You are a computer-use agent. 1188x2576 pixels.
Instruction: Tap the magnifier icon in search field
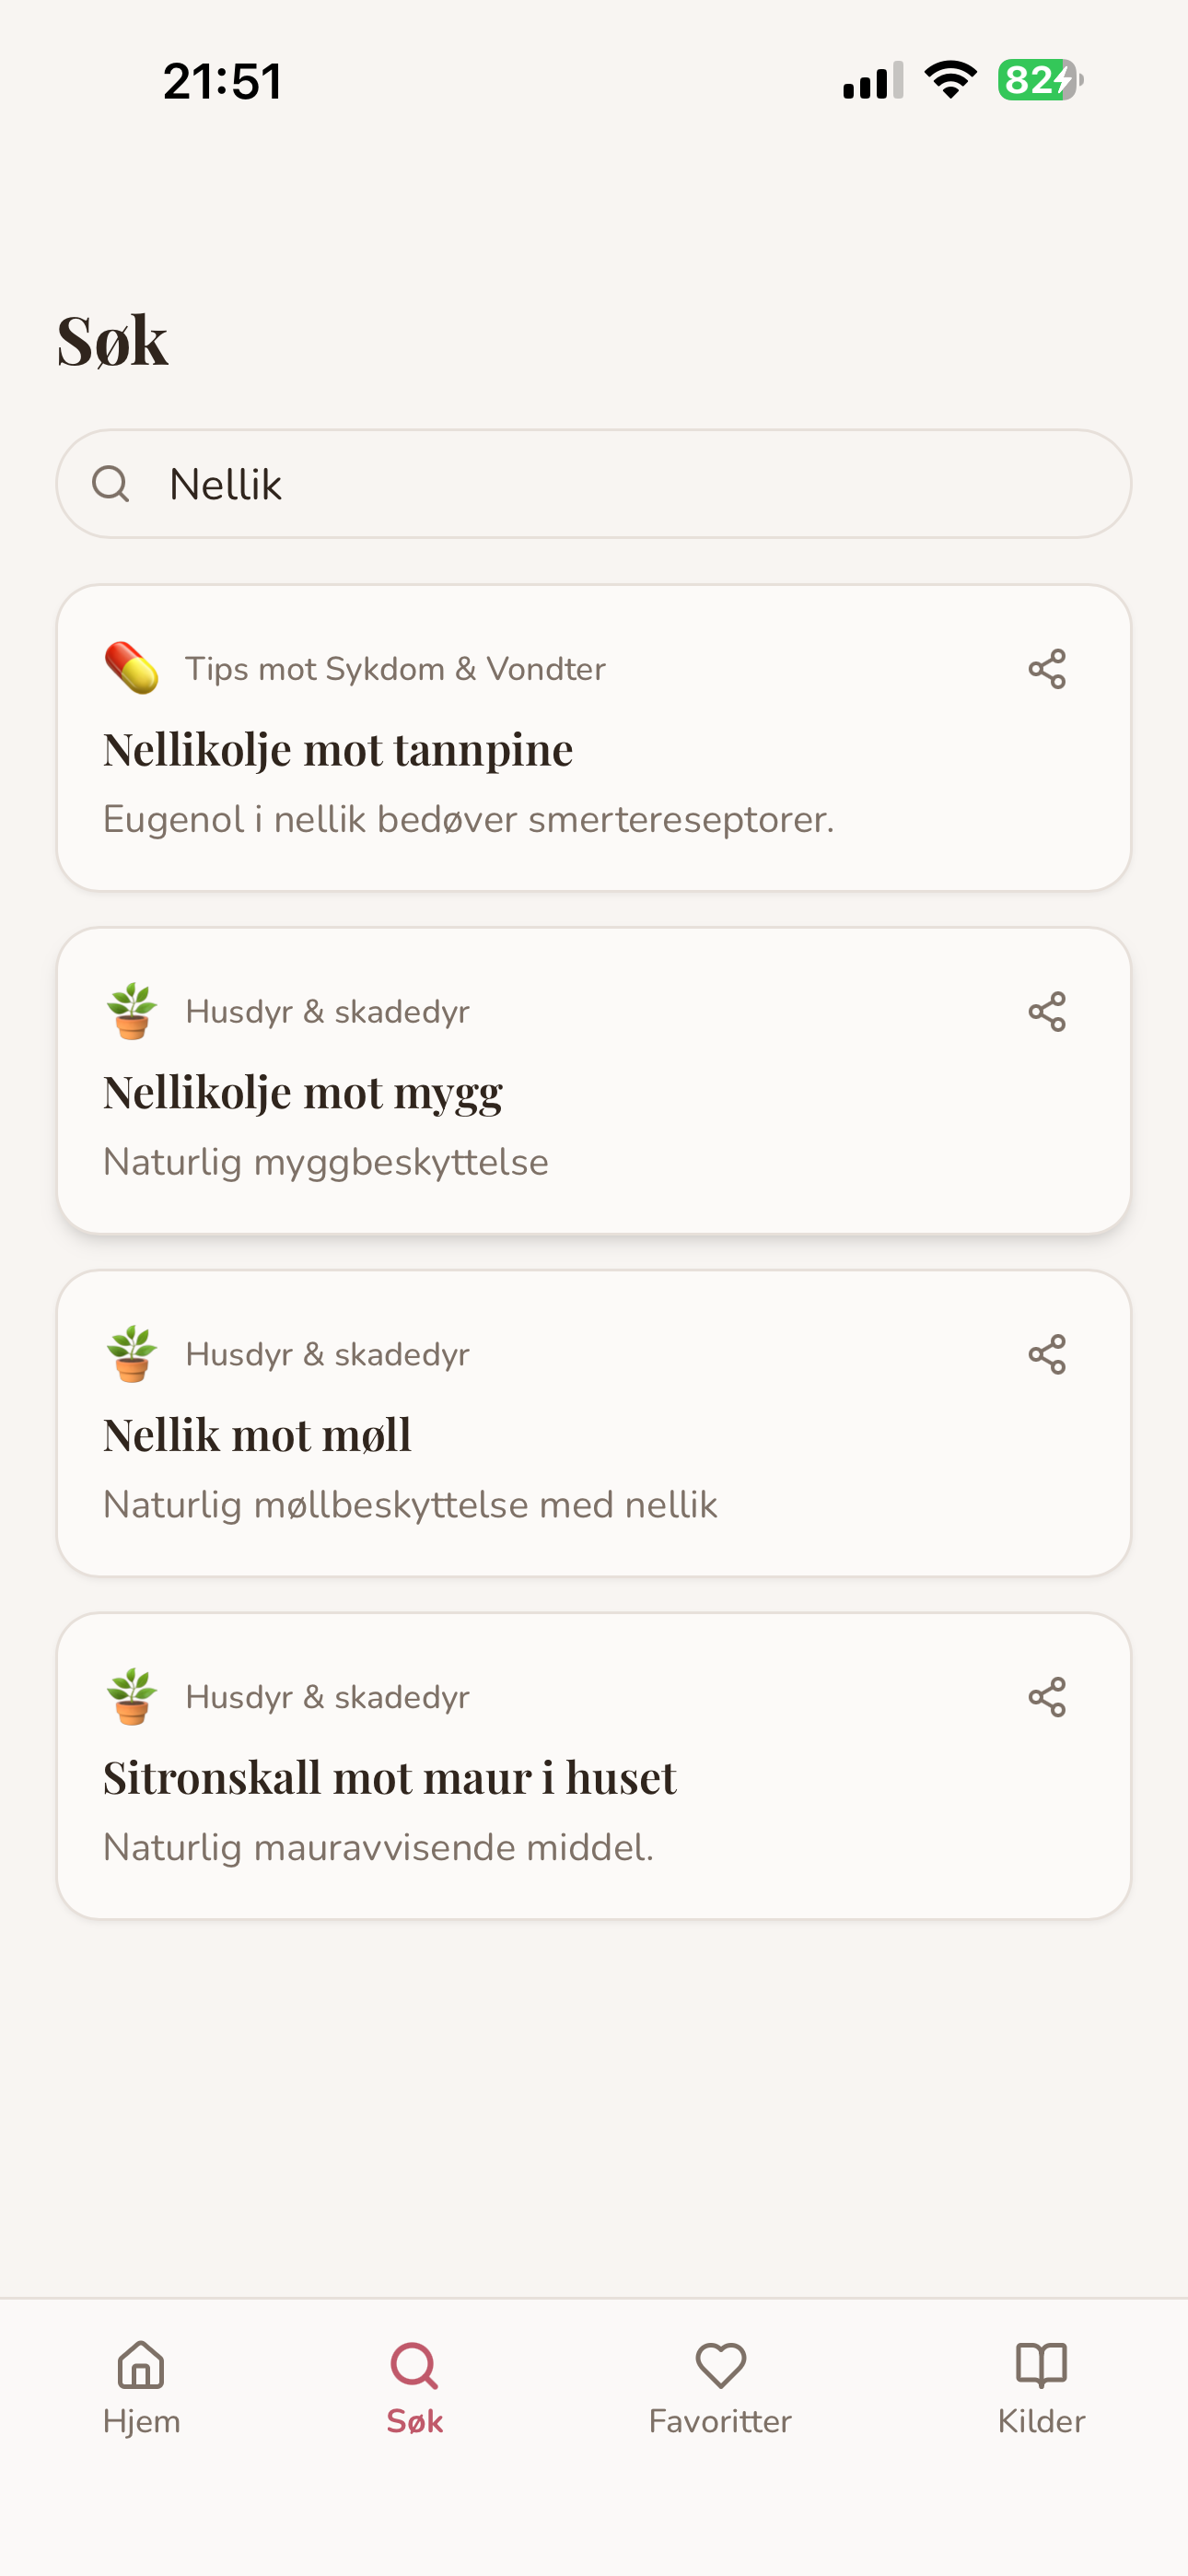pos(111,484)
